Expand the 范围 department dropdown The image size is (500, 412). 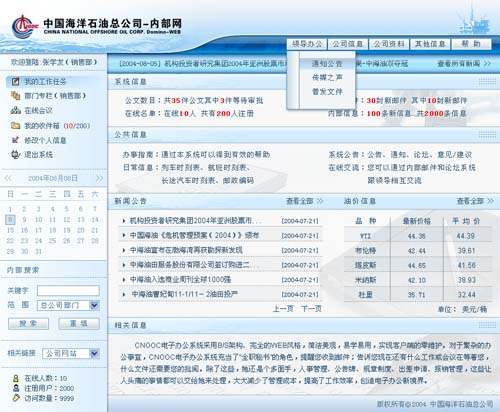coord(94,305)
